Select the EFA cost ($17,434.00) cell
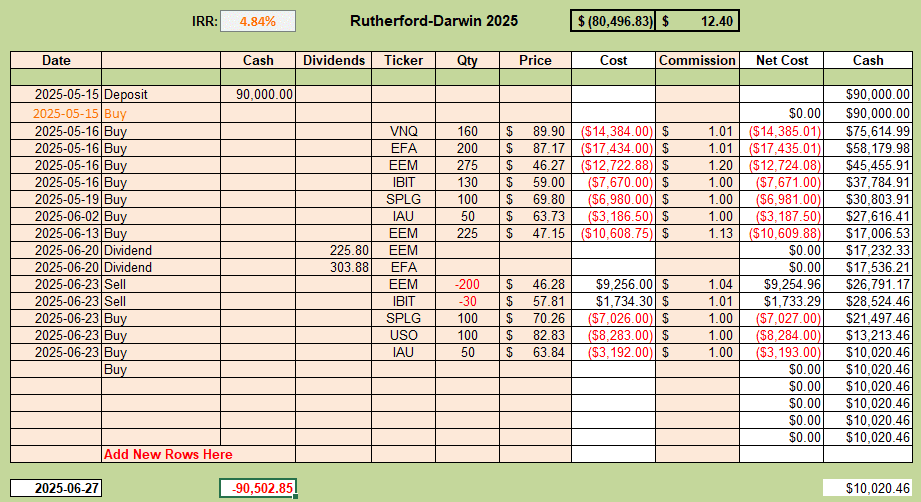Viewport: 921px width, 502px height. pyautogui.click(x=613, y=149)
